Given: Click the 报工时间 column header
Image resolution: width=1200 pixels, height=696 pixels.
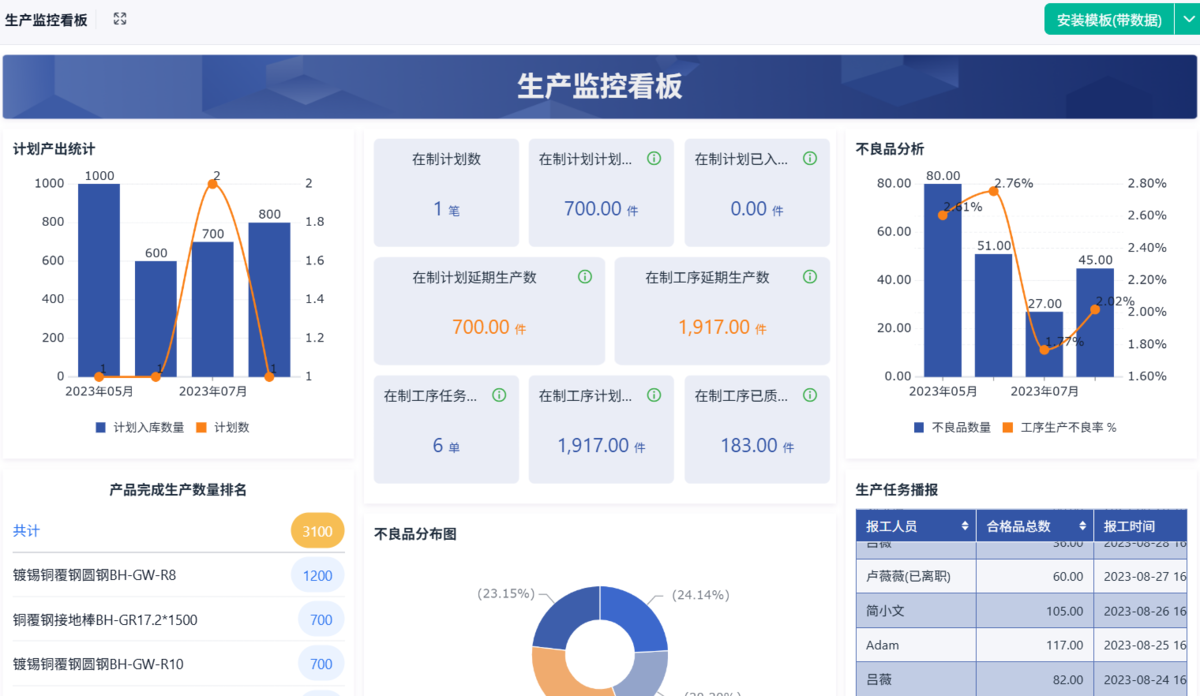Looking at the screenshot, I should 1140,526.
